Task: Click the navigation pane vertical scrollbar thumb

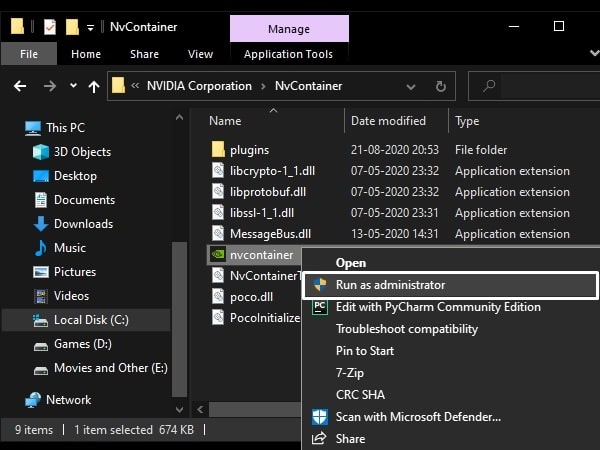Action: pyautogui.click(x=179, y=320)
